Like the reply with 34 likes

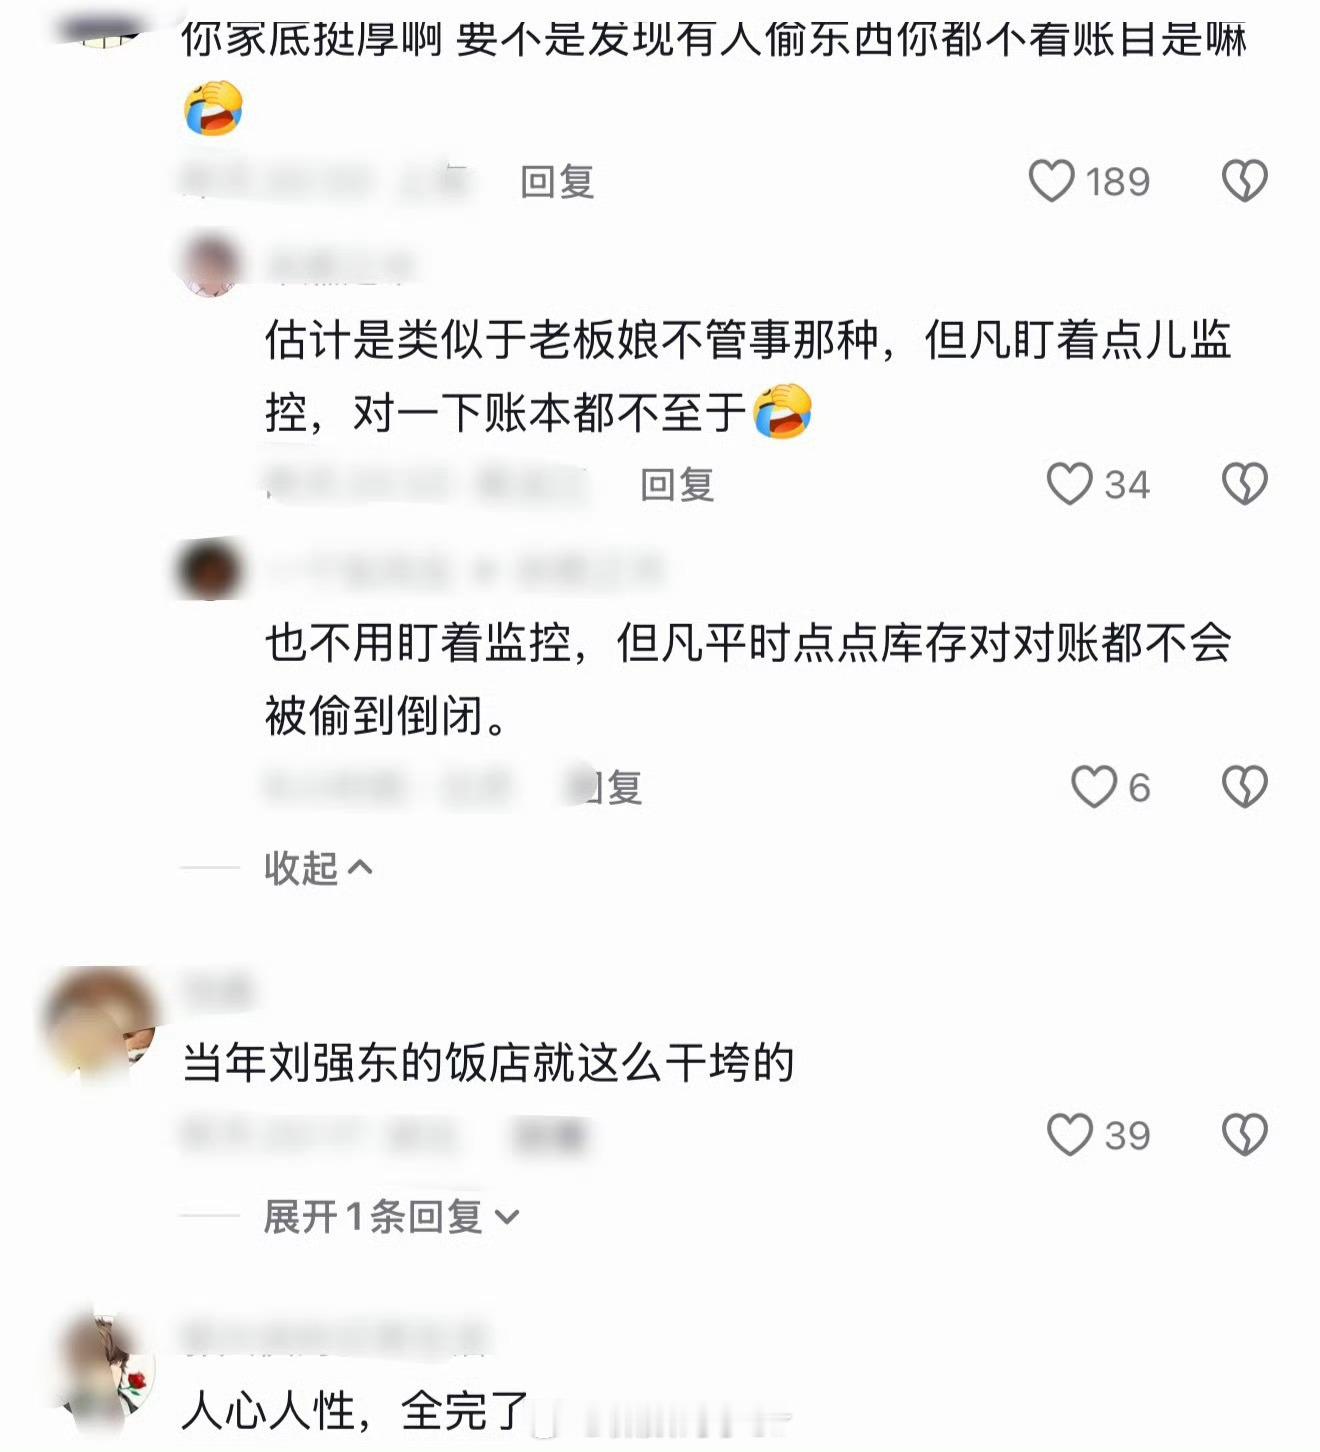pos(1069,484)
